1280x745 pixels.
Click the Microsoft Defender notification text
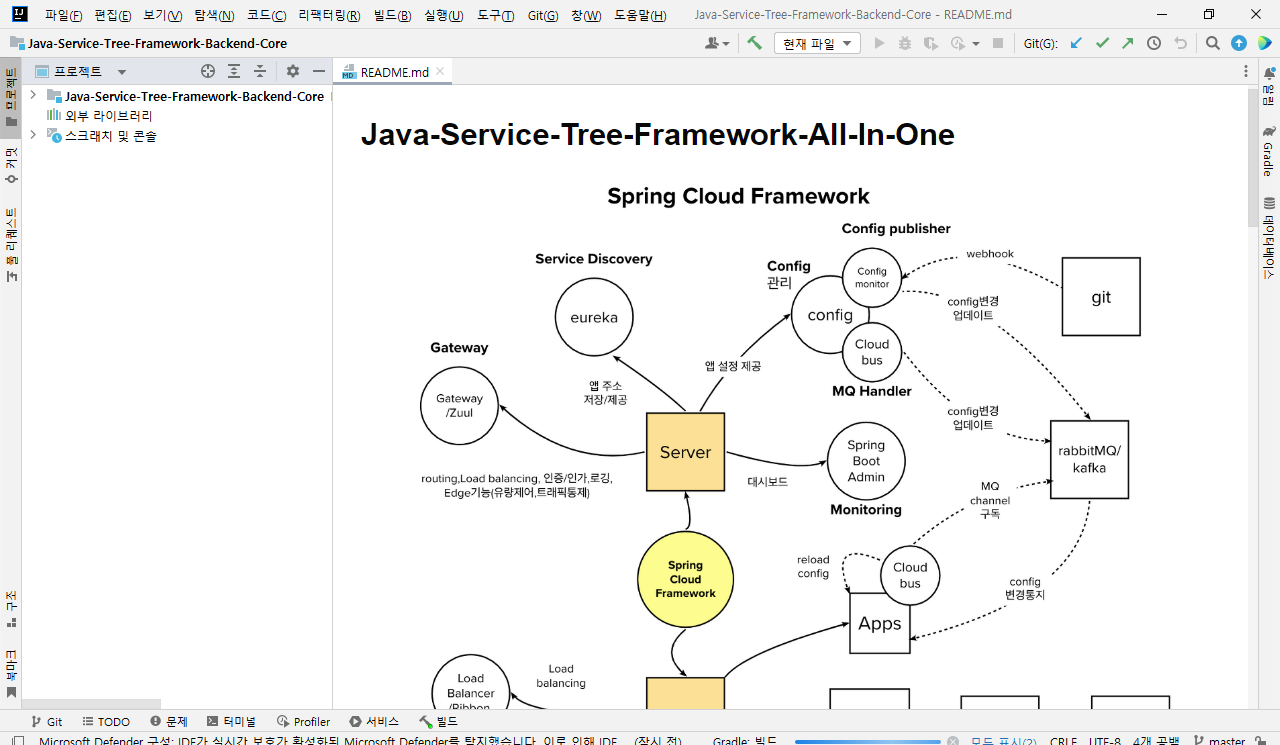click(x=359, y=741)
